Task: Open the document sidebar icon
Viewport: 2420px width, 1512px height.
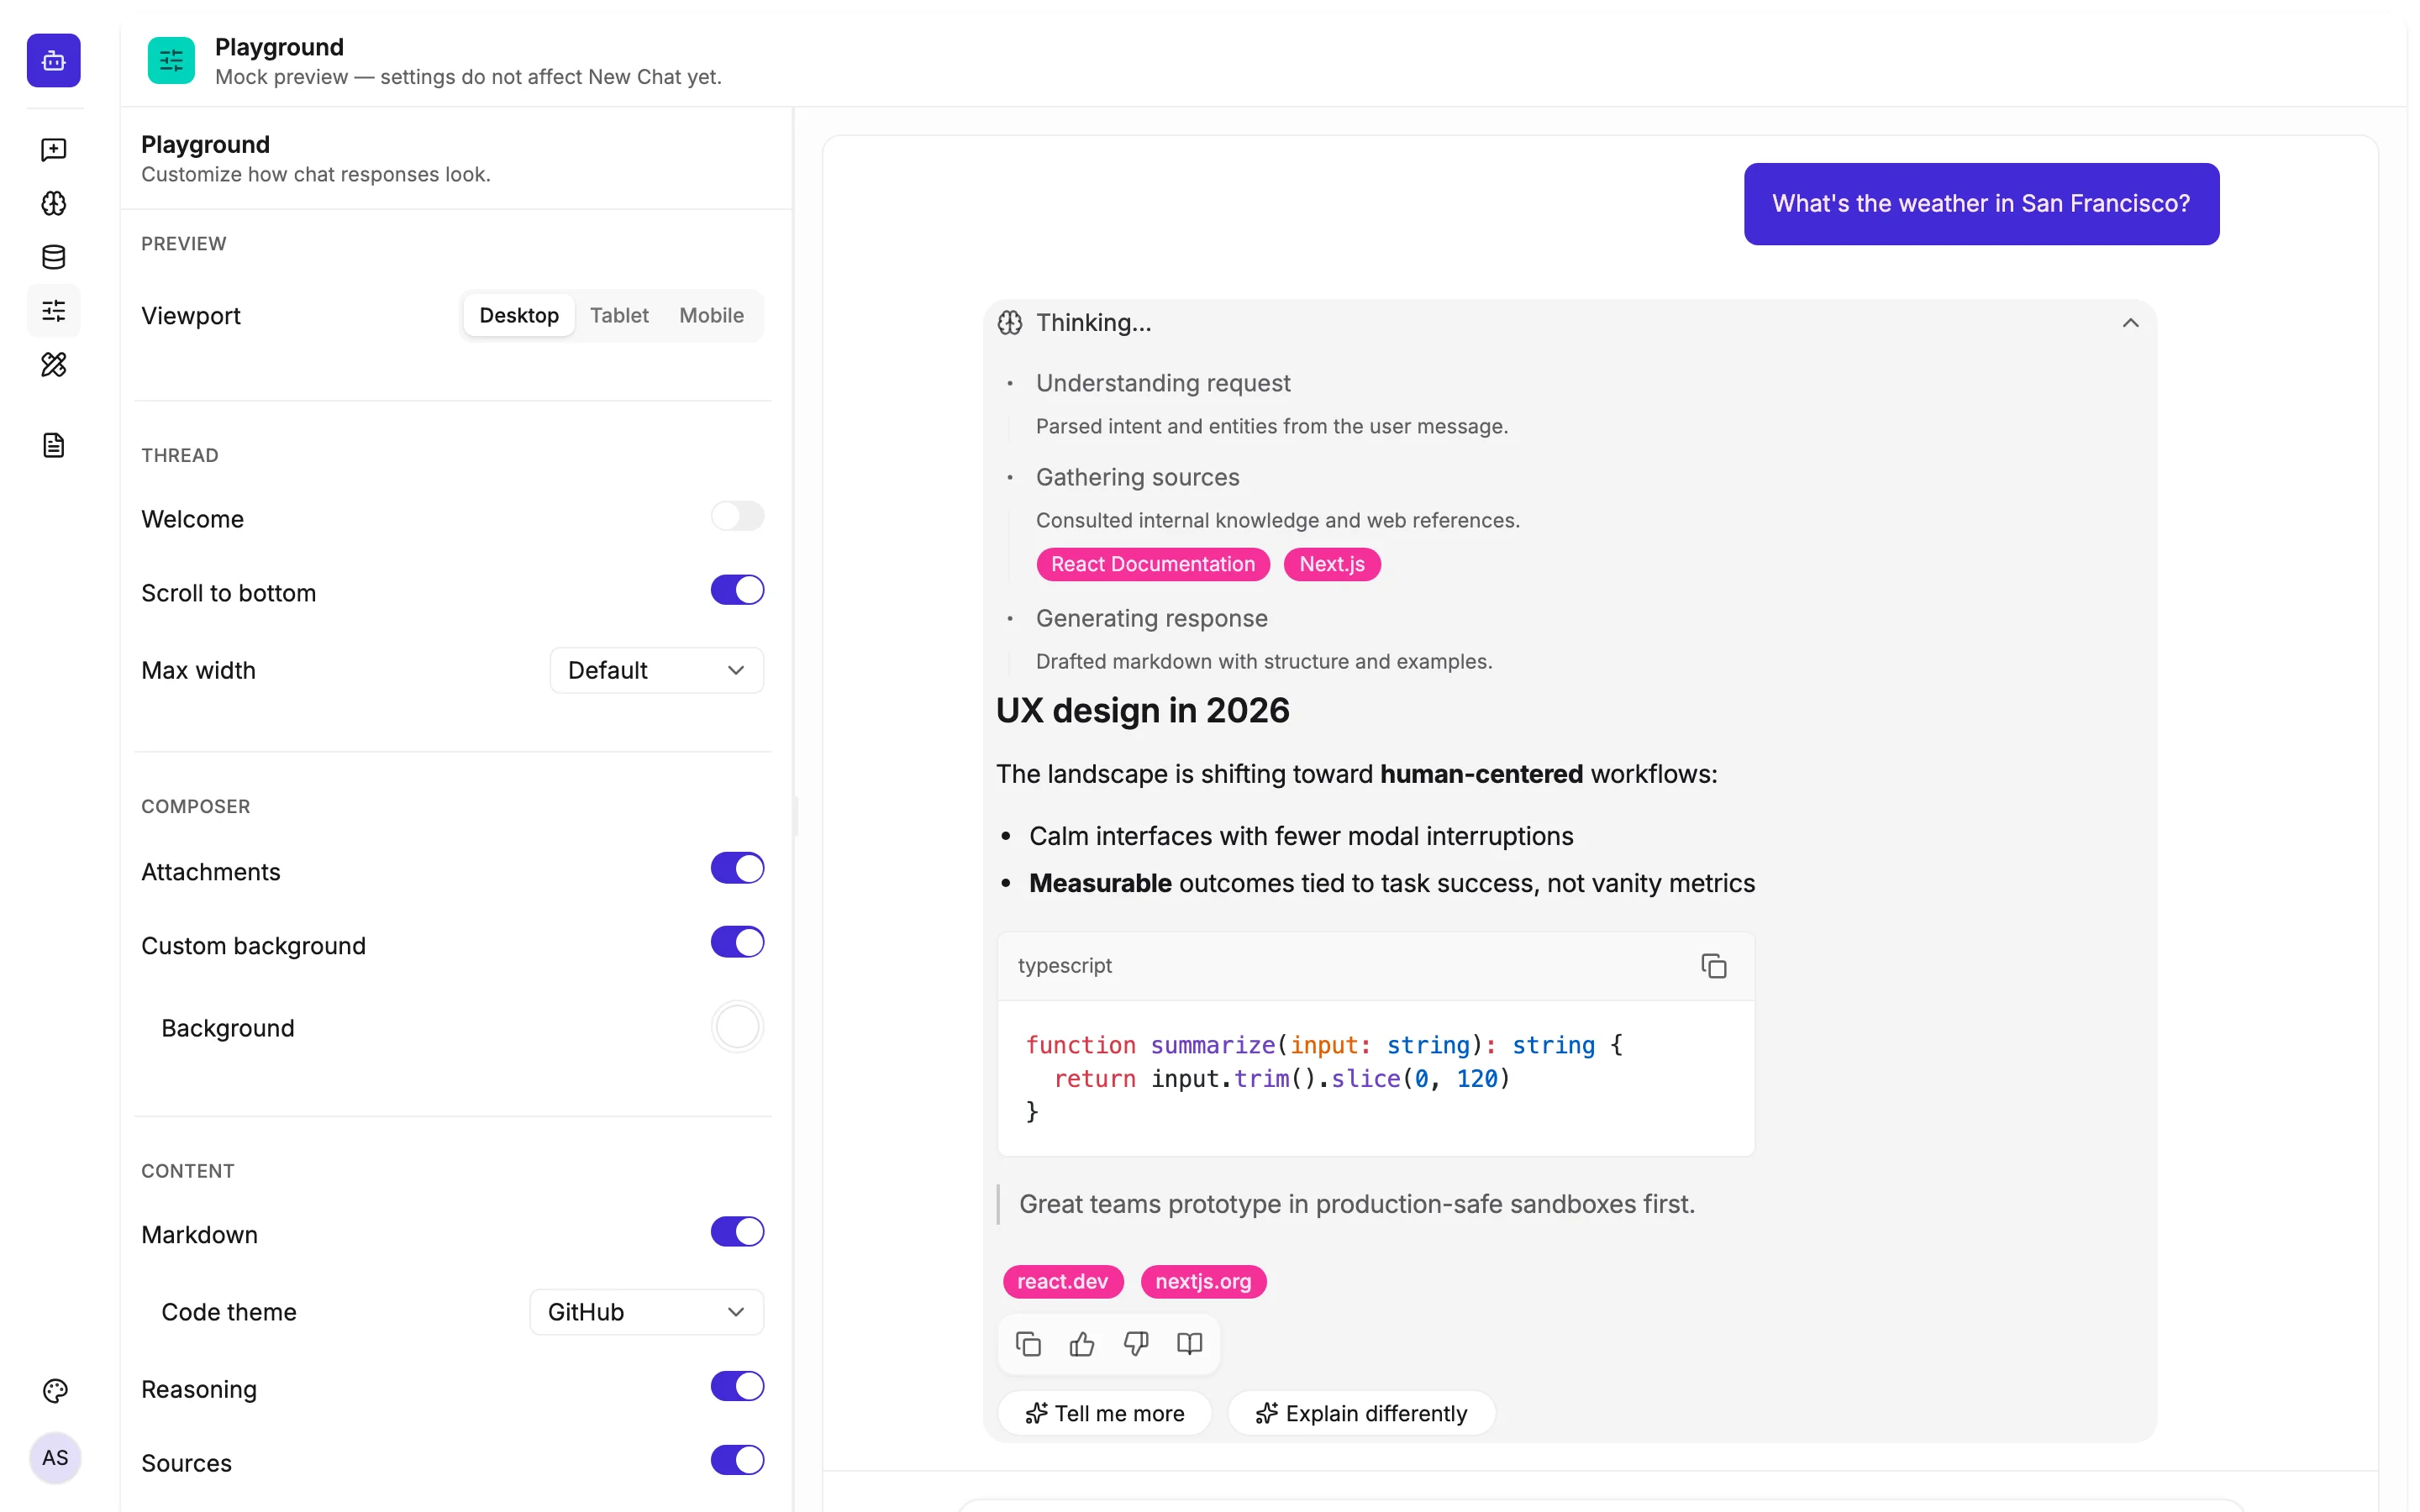Action: (x=54, y=445)
